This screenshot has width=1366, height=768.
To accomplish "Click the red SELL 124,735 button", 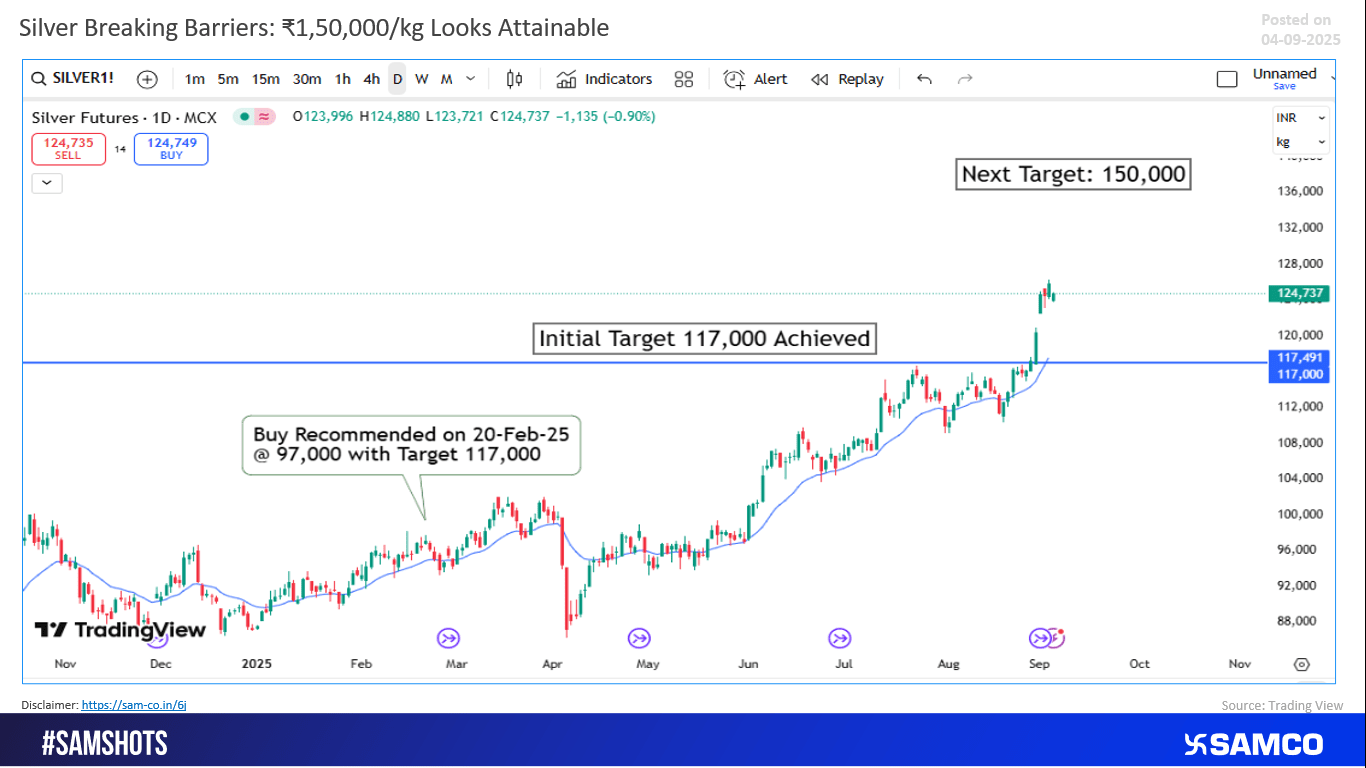I will pyautogui.click(x=68, y=149).
